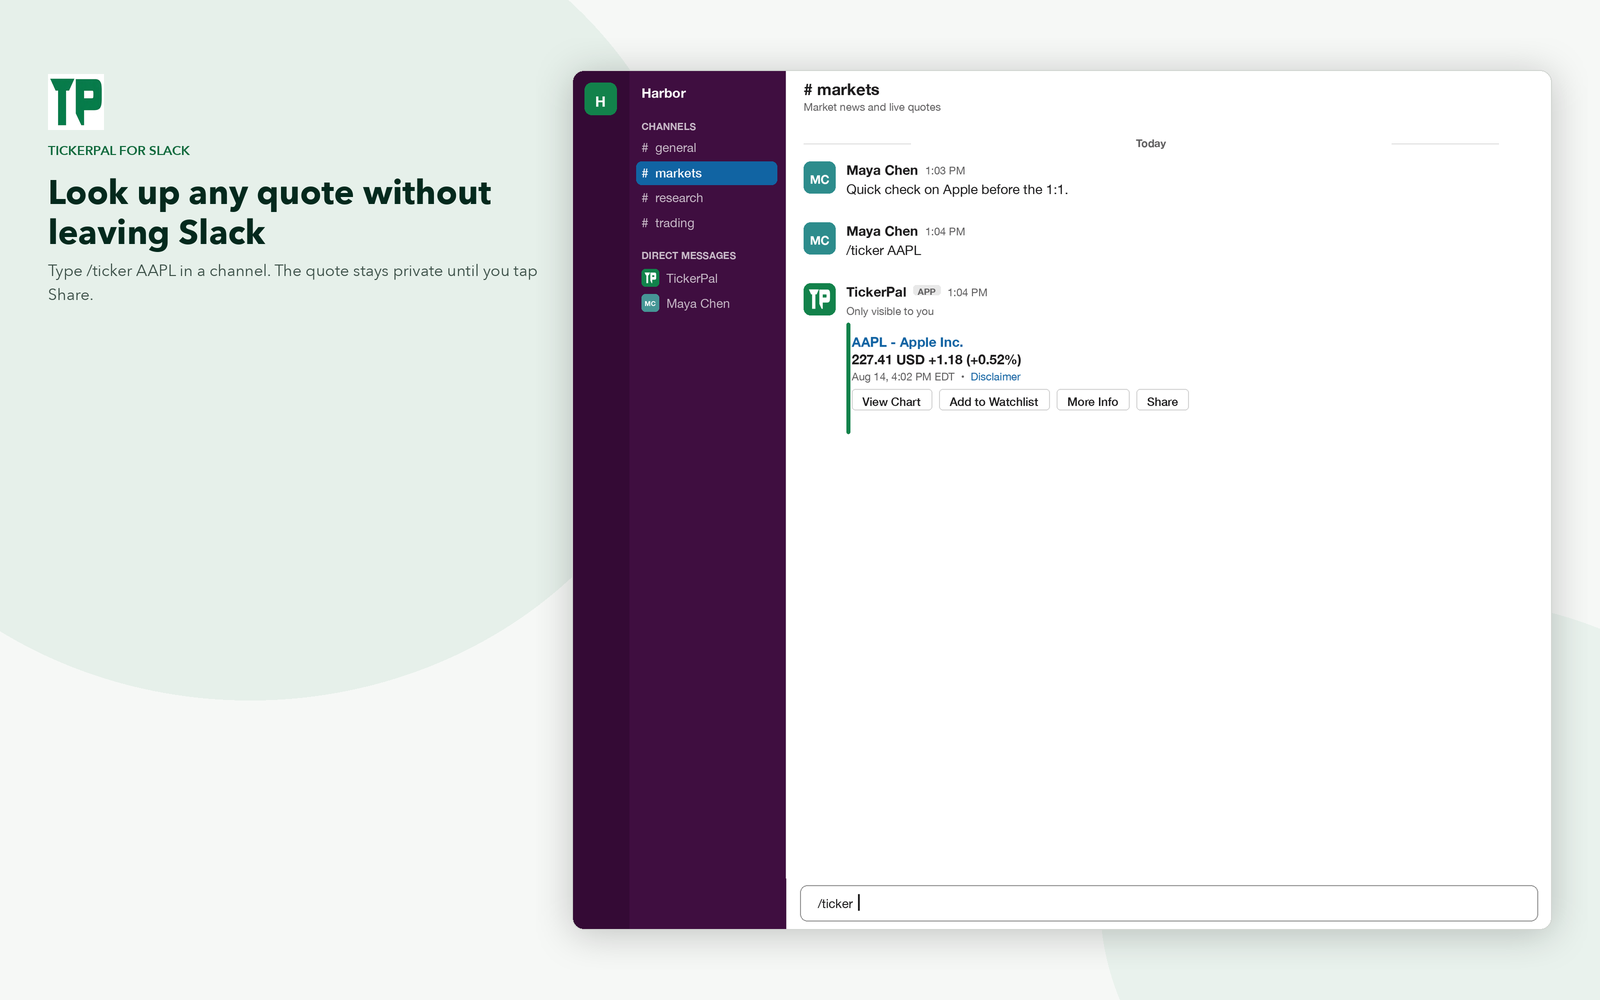Open the AAPL - Apple Inc. link
This screenshot has width=1600, height=1000.
pyautogui.click(x=907, y=342)
